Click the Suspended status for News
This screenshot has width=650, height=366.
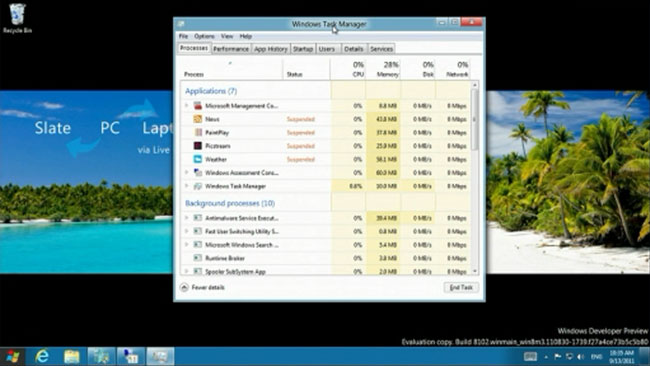point(301,119)
